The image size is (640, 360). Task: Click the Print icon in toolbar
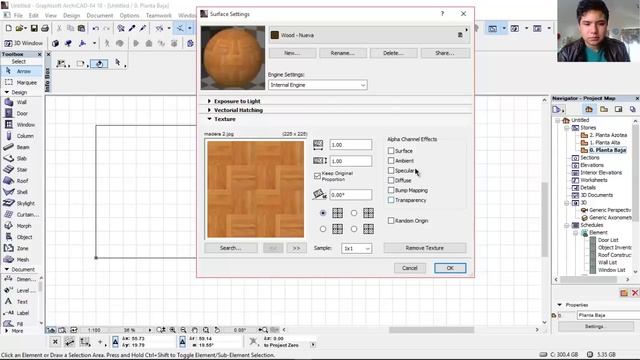[x=45, y=28]
